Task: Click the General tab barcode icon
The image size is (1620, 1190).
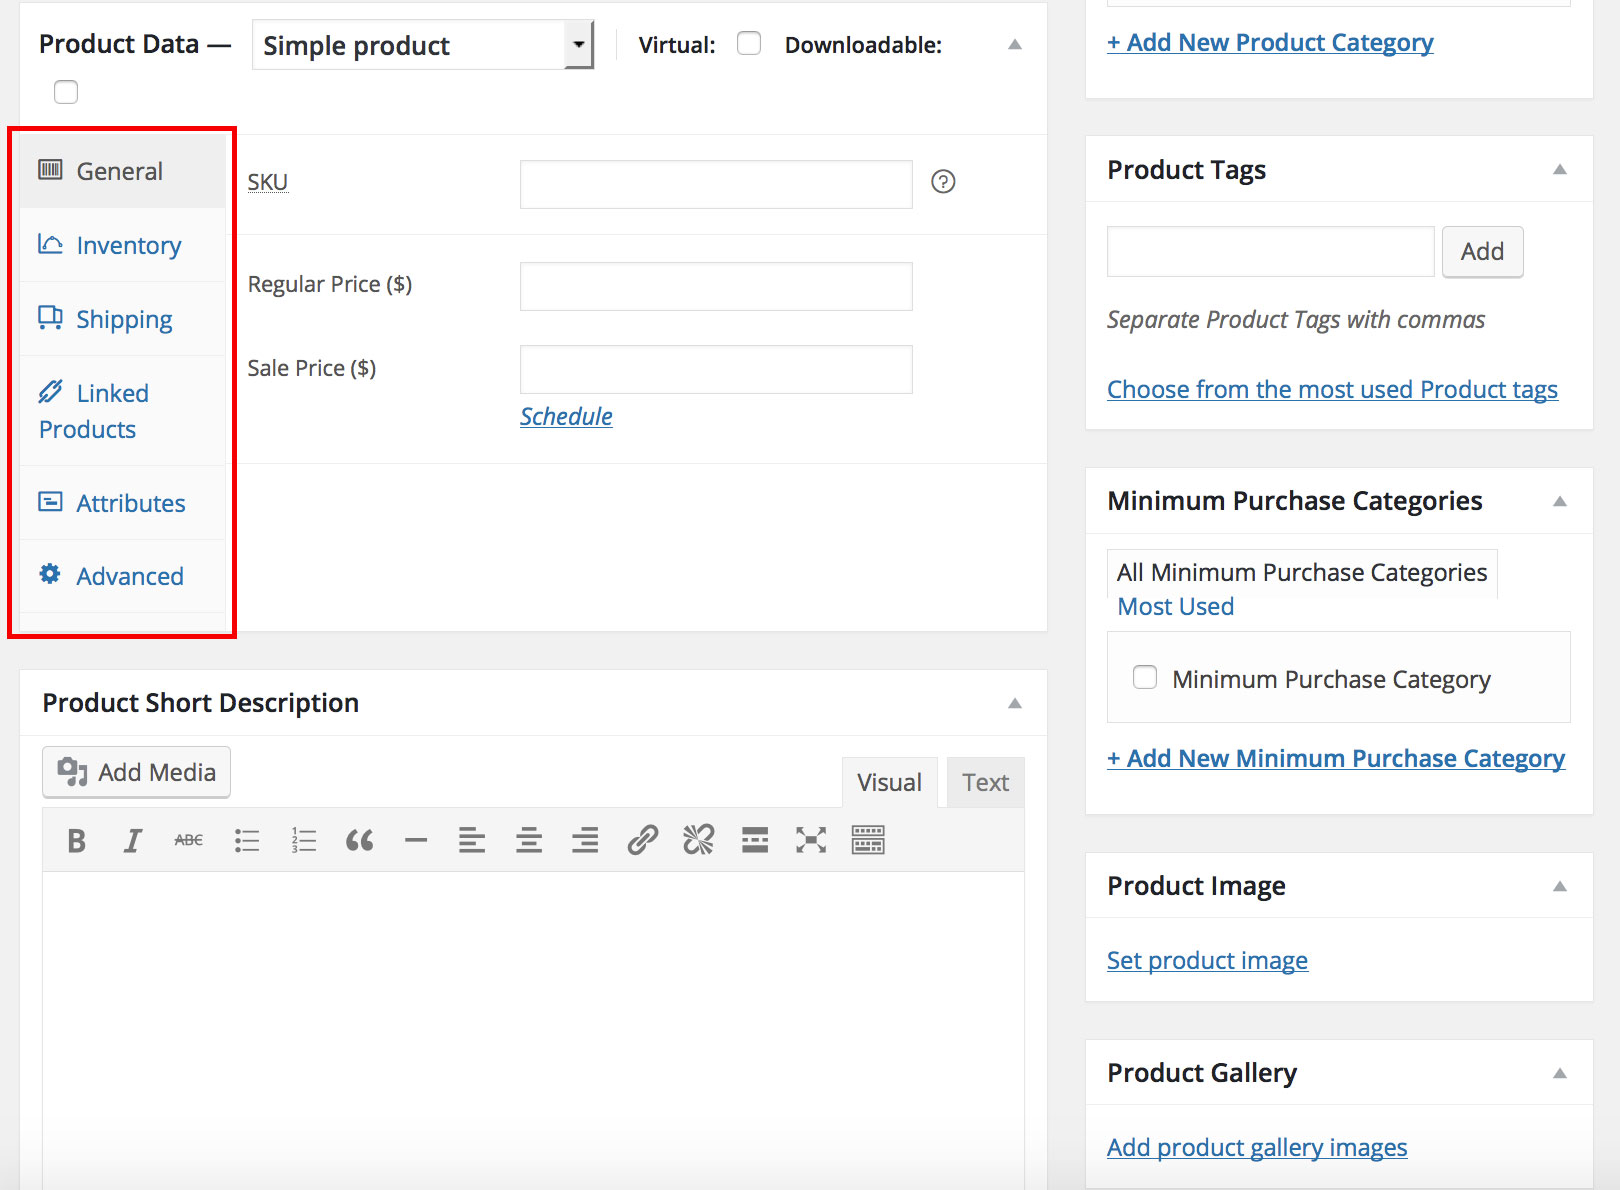Action: (x=50, y=169)
